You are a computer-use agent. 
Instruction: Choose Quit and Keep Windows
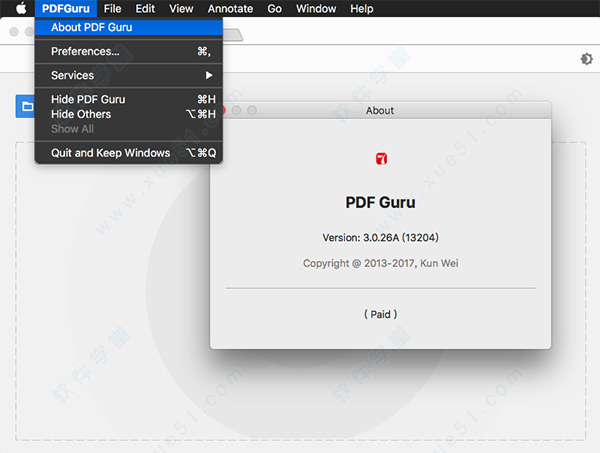(129, 153)
